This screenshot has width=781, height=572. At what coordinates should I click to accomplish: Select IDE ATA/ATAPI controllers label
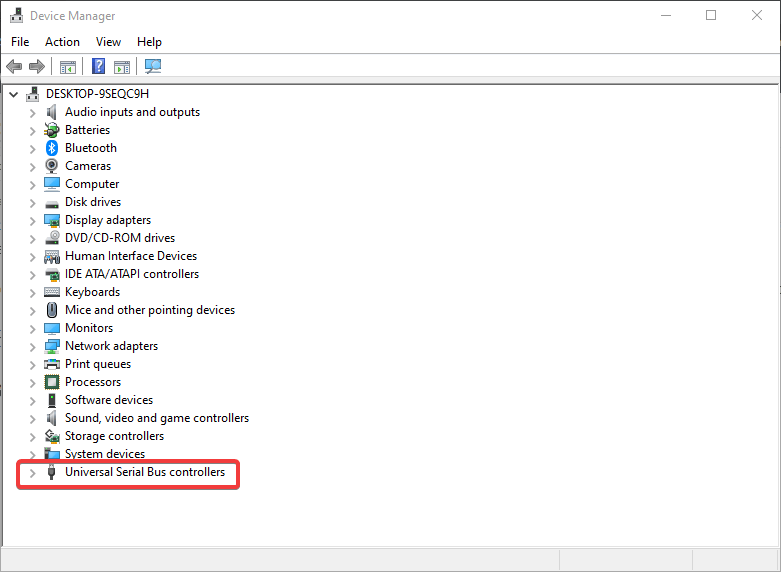click(132, 274)
